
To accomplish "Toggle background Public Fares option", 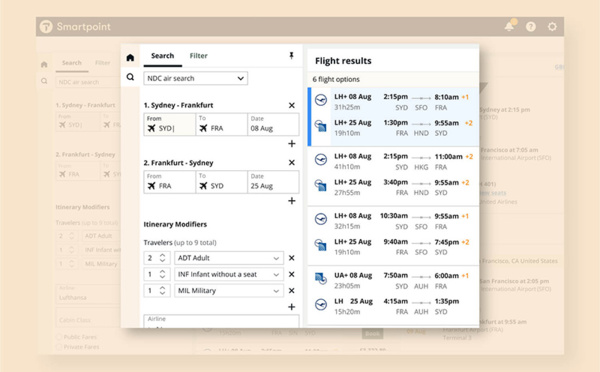I will coord(59,337).
